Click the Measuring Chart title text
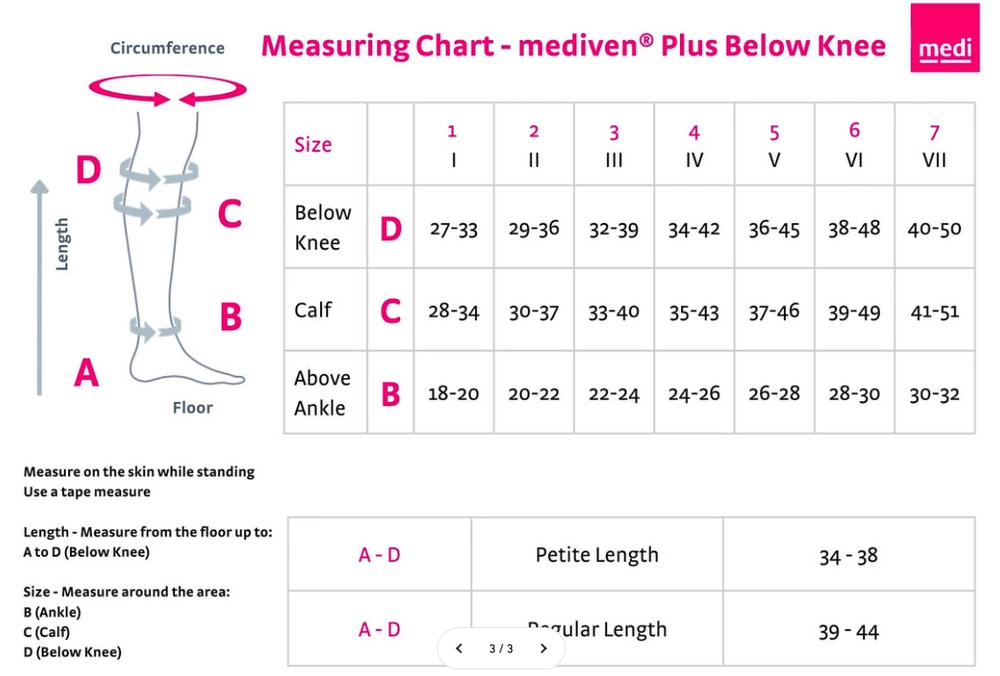 573,46
